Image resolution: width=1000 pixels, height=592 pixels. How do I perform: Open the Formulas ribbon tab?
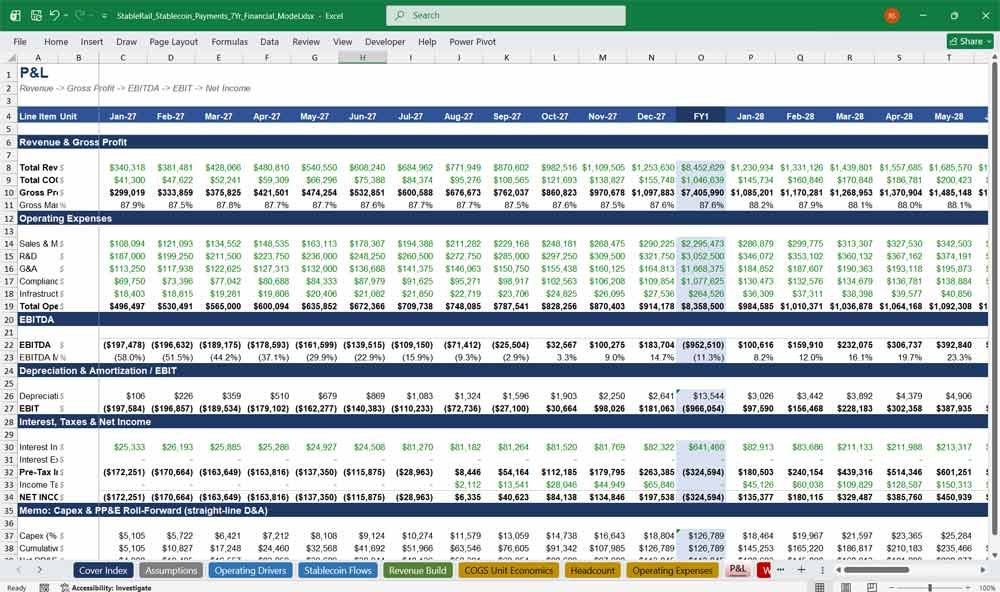[230, 41]
